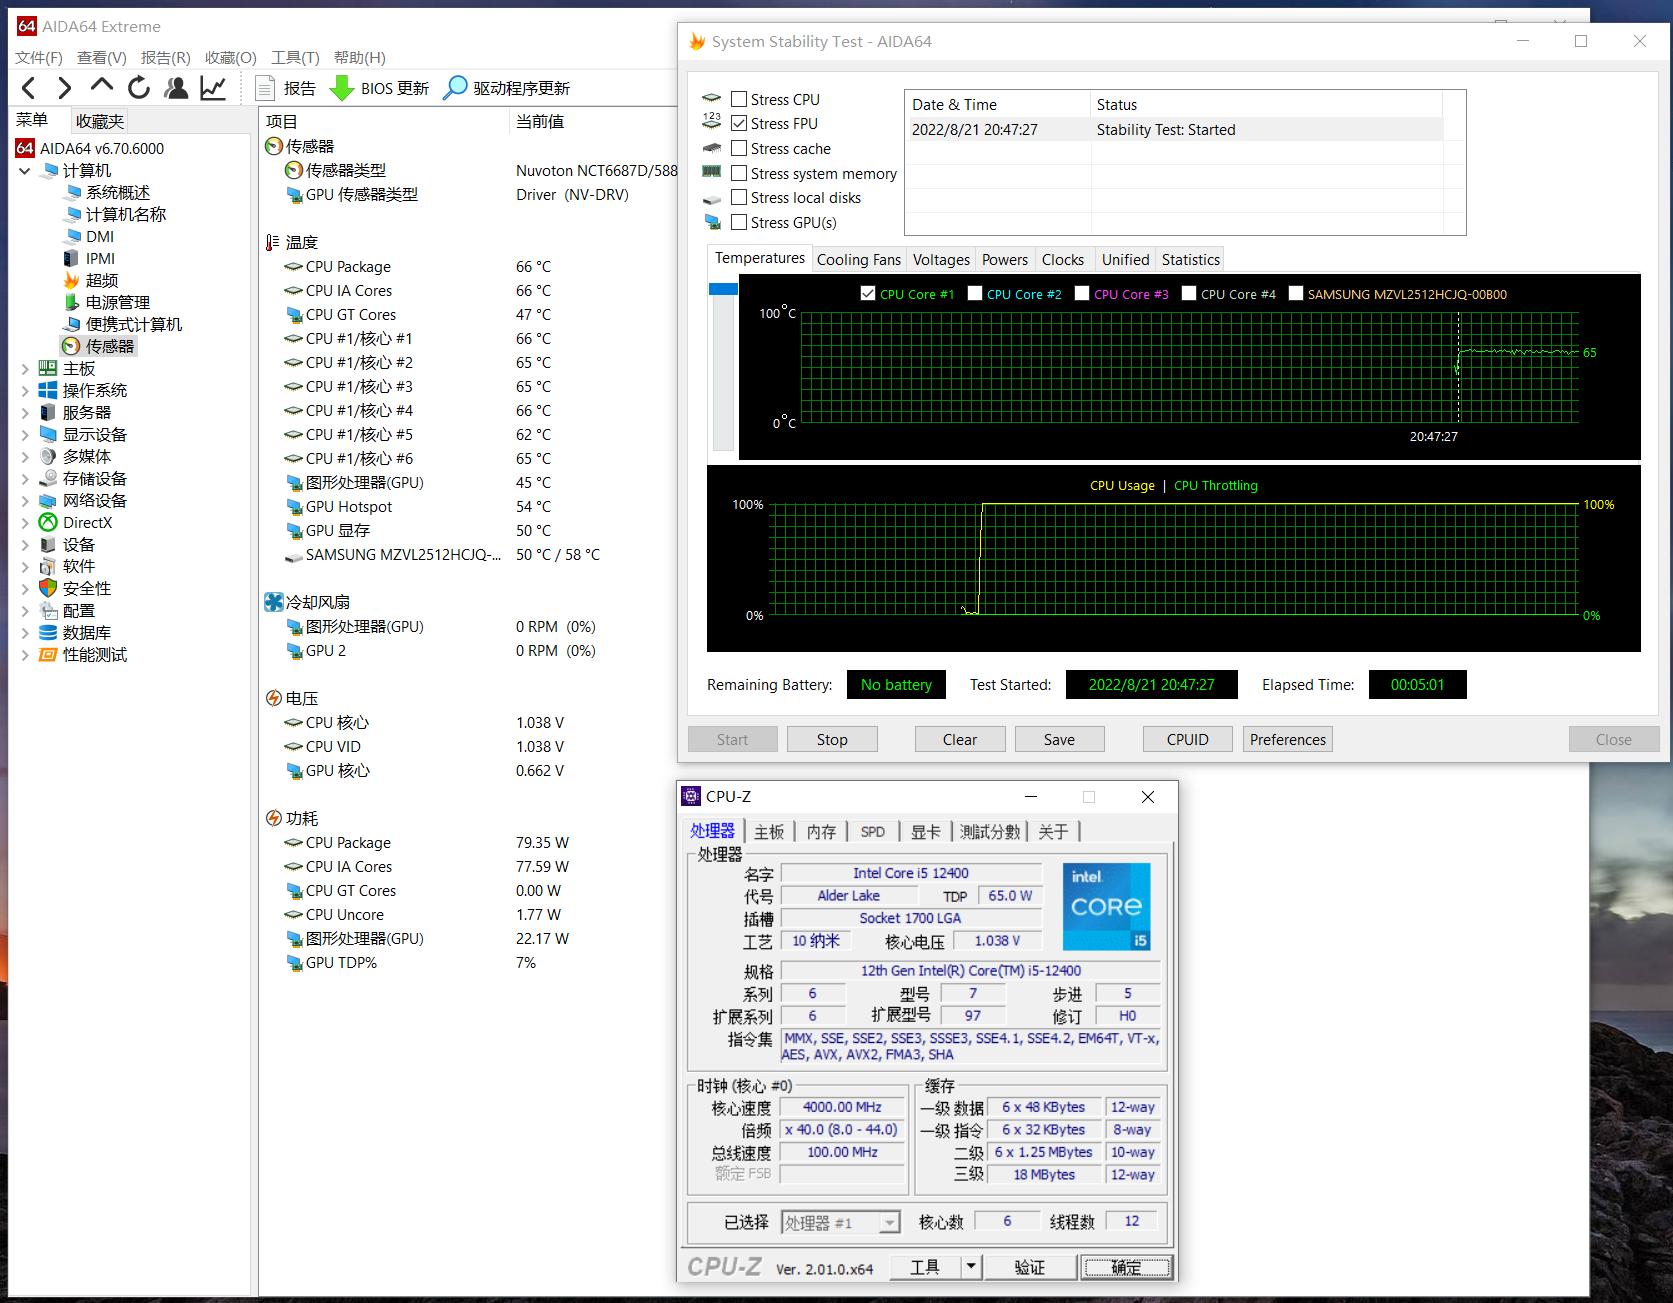
Task: Open the 工具(T) menu in AIDA64
Action: (x=295, y=57)
